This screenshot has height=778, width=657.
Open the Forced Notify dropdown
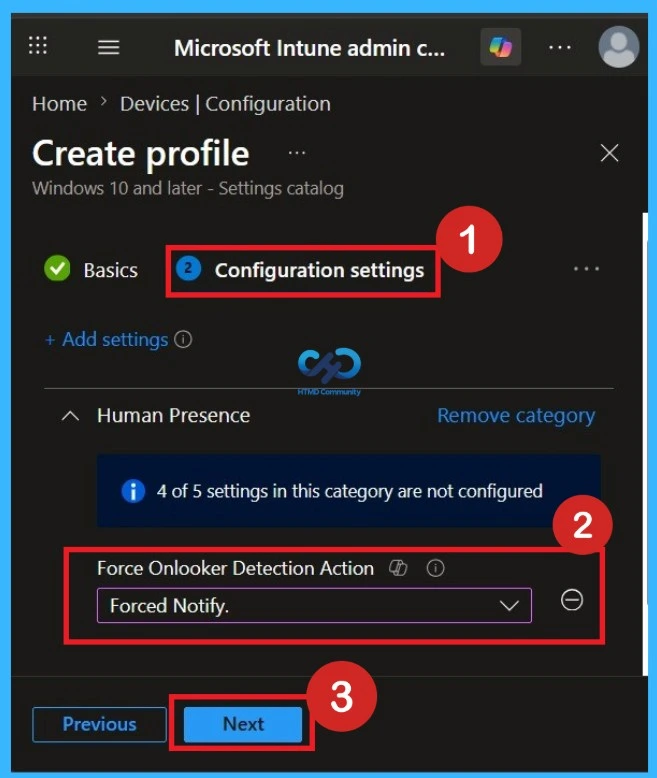click(x=314, y=605)
